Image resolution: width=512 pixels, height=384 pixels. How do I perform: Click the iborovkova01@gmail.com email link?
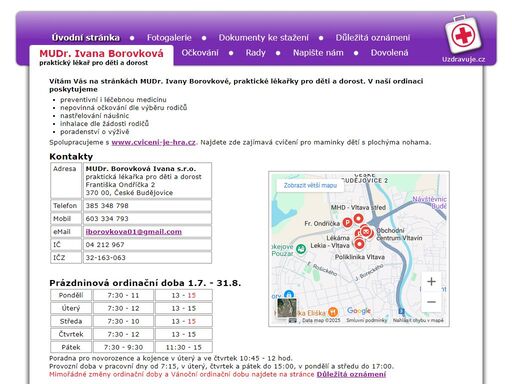click(134, 232)
